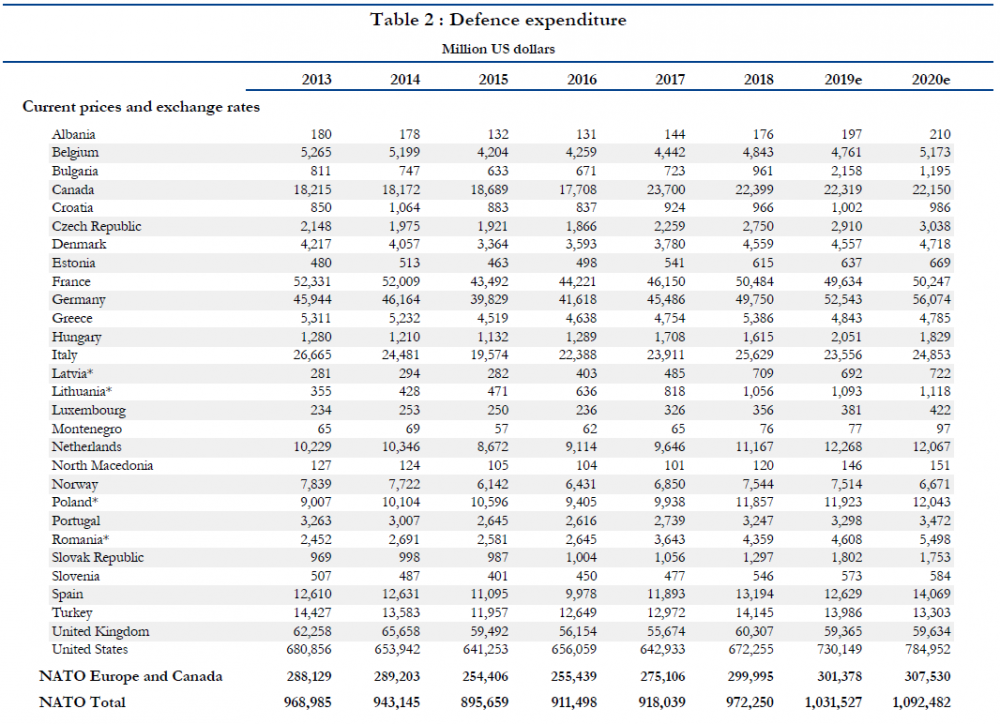Viewport: 1000px width, 724px height.
Task: Select the 2016 column header
Action: 583,80
